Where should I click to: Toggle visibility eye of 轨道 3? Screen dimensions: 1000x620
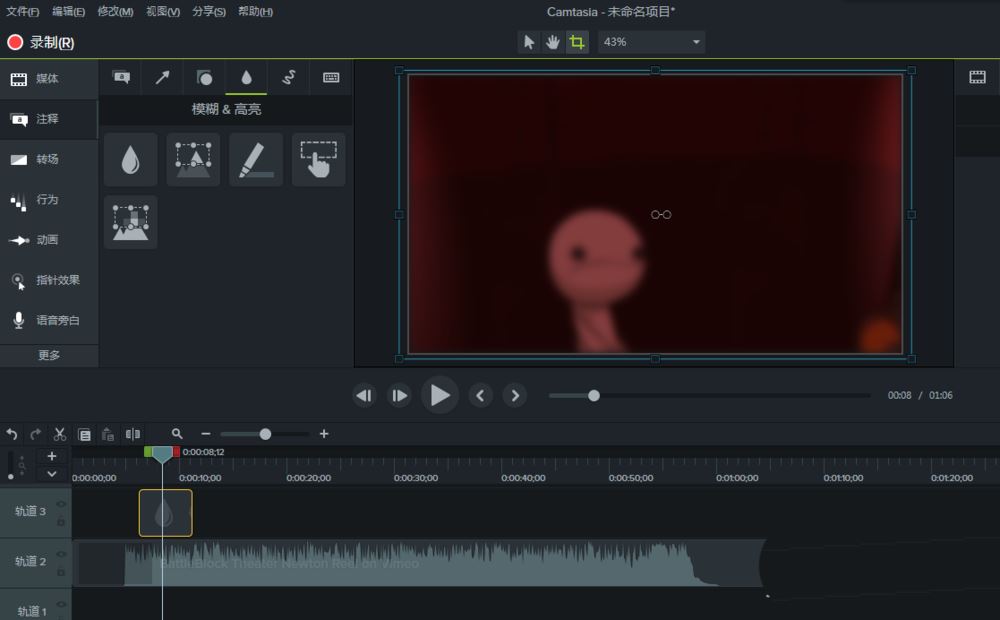pos(61,504)
